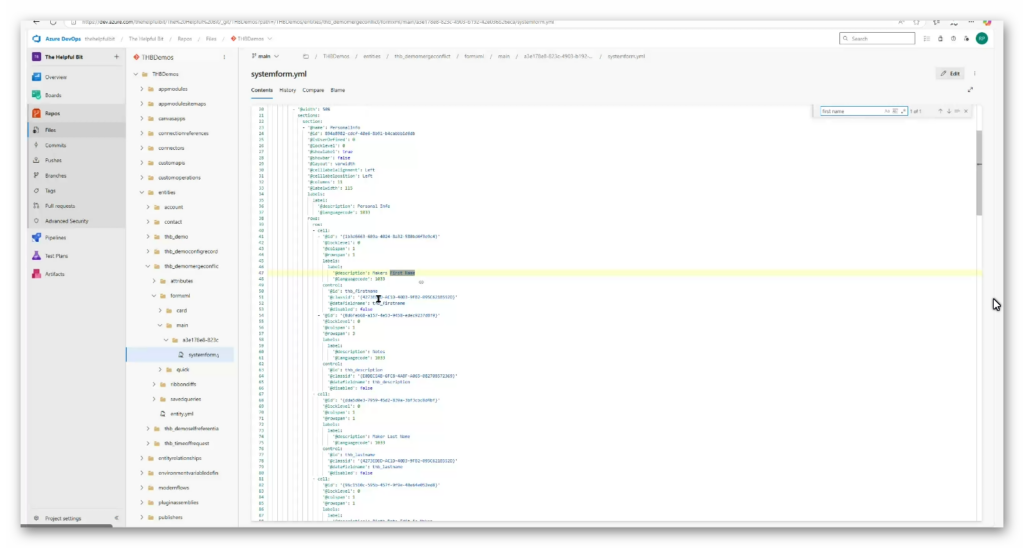Viewport: 1024px width, 548px height.
Task: Expand the appmodules folder
Action: coord(142,89)
